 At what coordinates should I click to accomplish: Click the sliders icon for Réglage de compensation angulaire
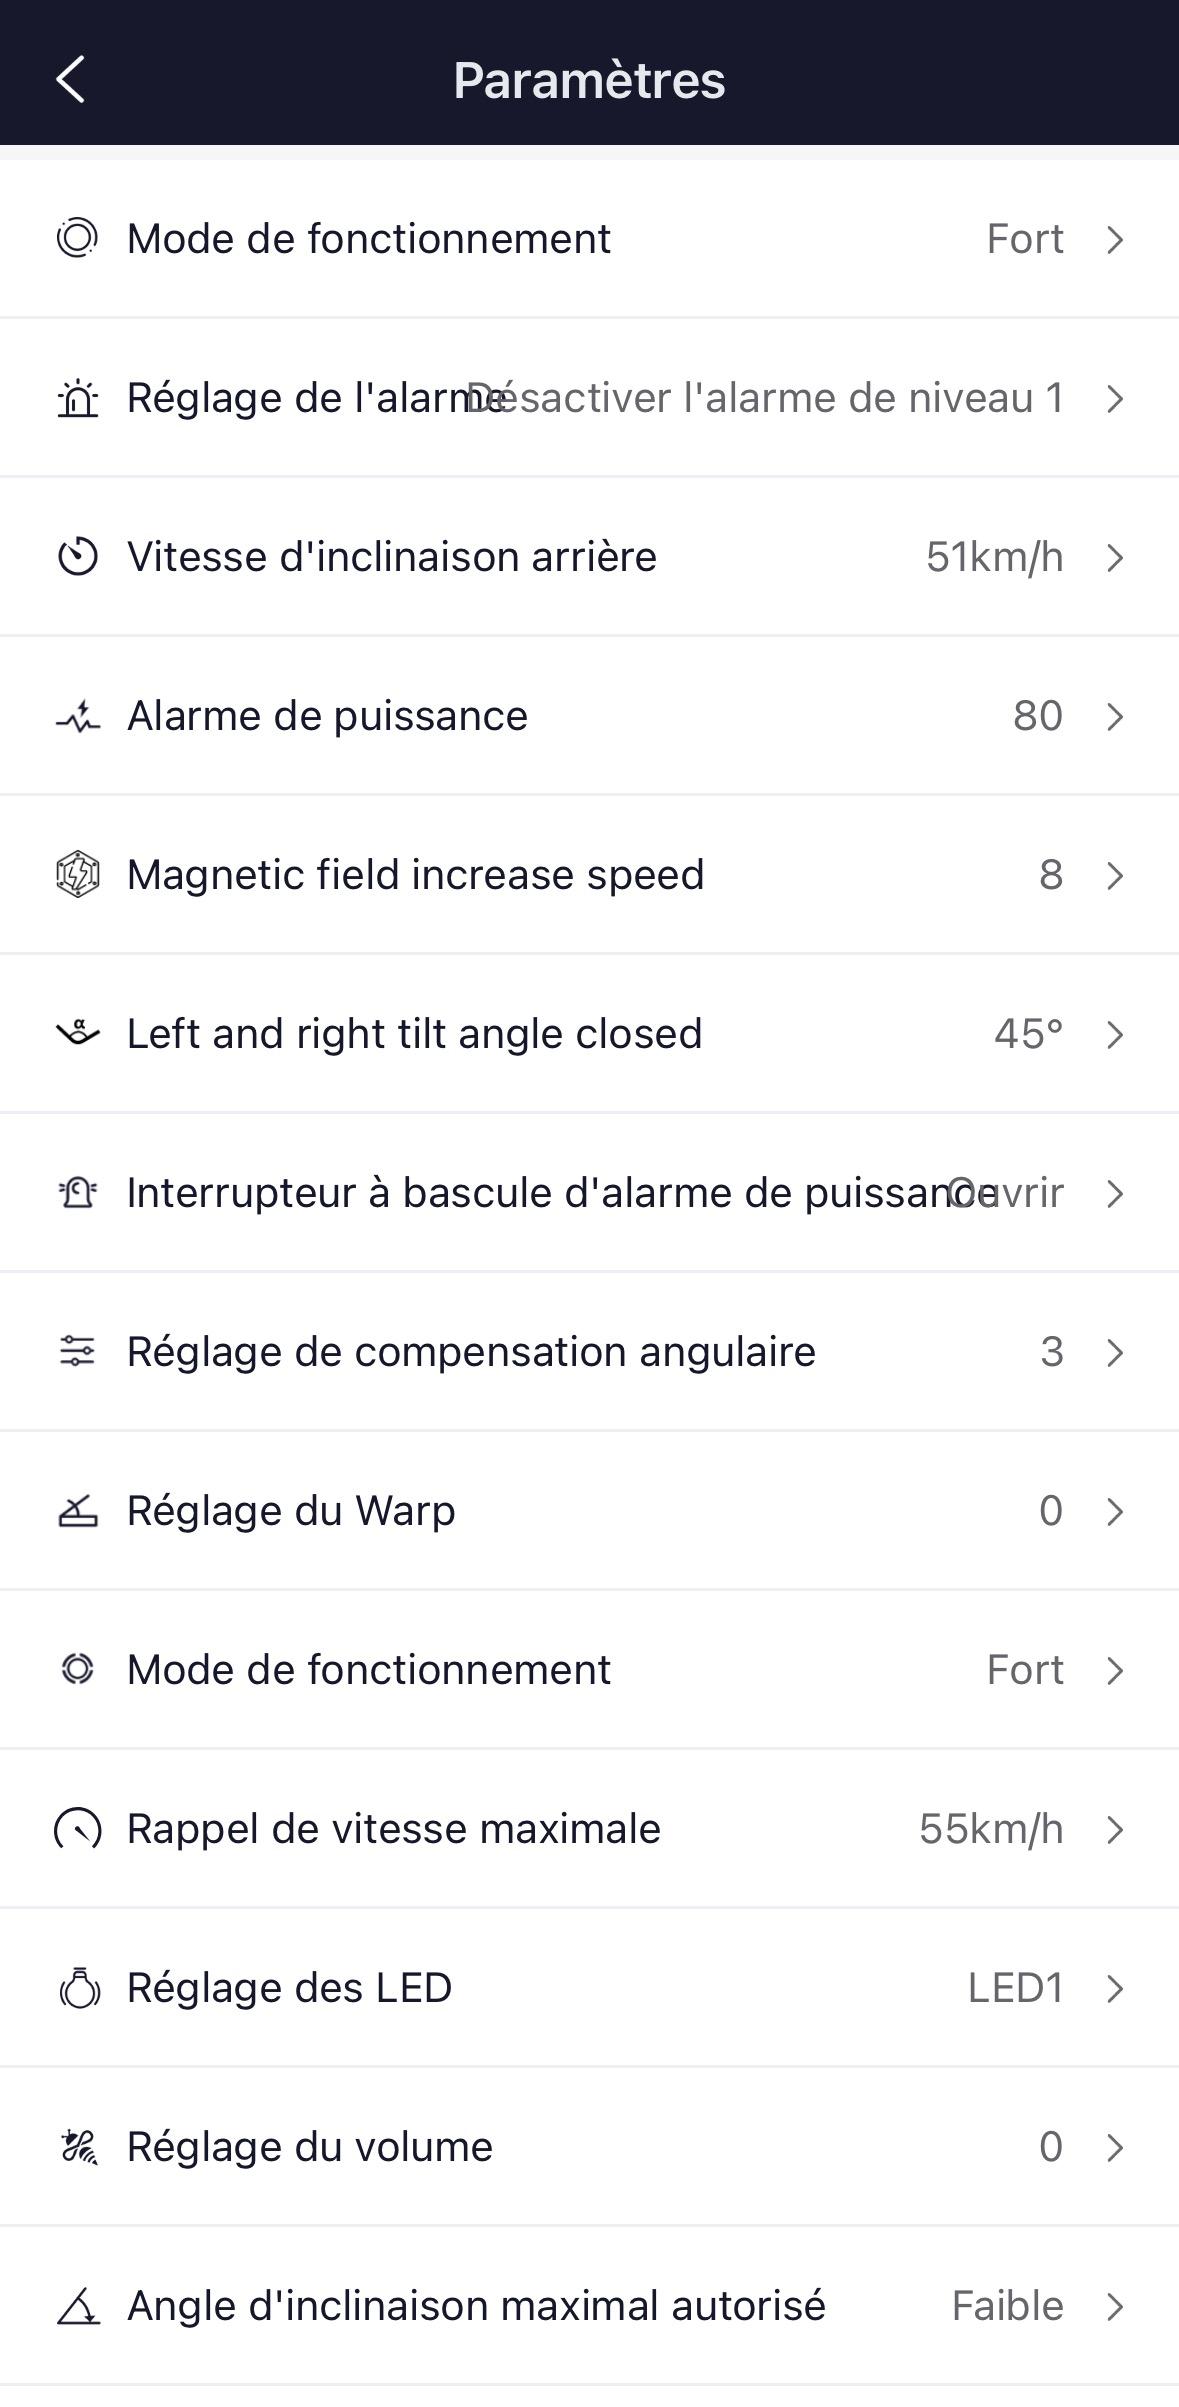77,1352
